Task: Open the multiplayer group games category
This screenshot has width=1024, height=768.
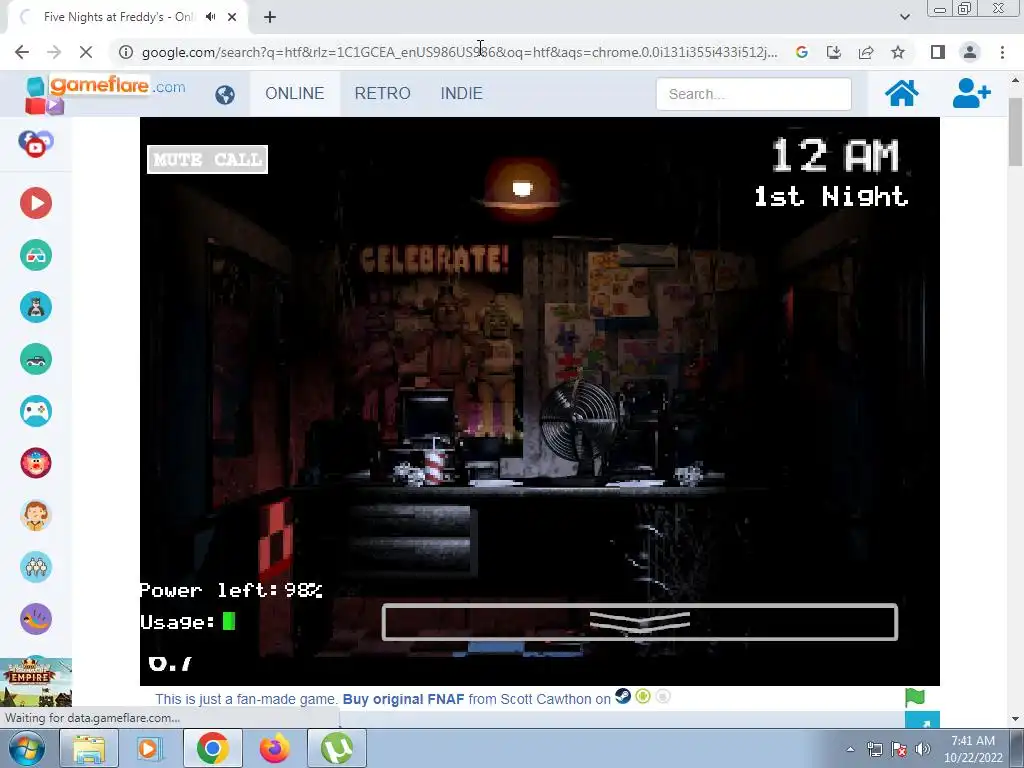Action: click(36, 567)
